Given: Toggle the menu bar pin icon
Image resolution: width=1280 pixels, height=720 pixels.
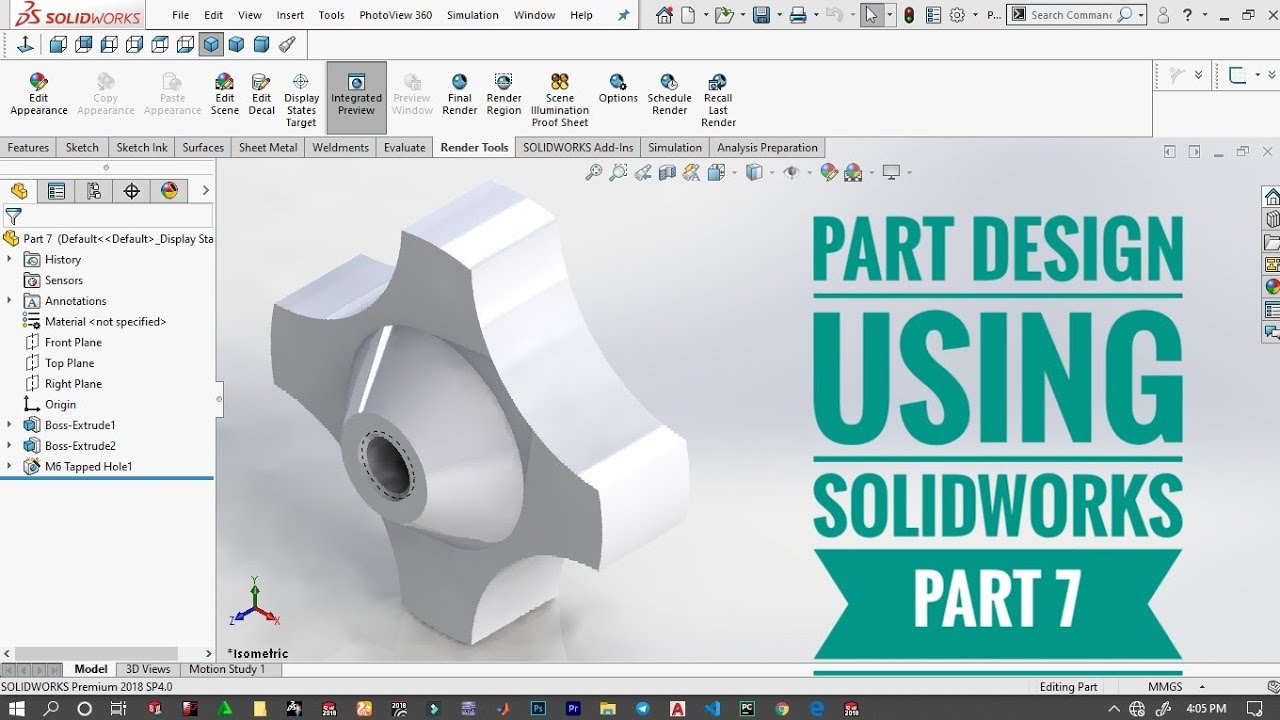Looking at the screenshot, I should (624, 15).
